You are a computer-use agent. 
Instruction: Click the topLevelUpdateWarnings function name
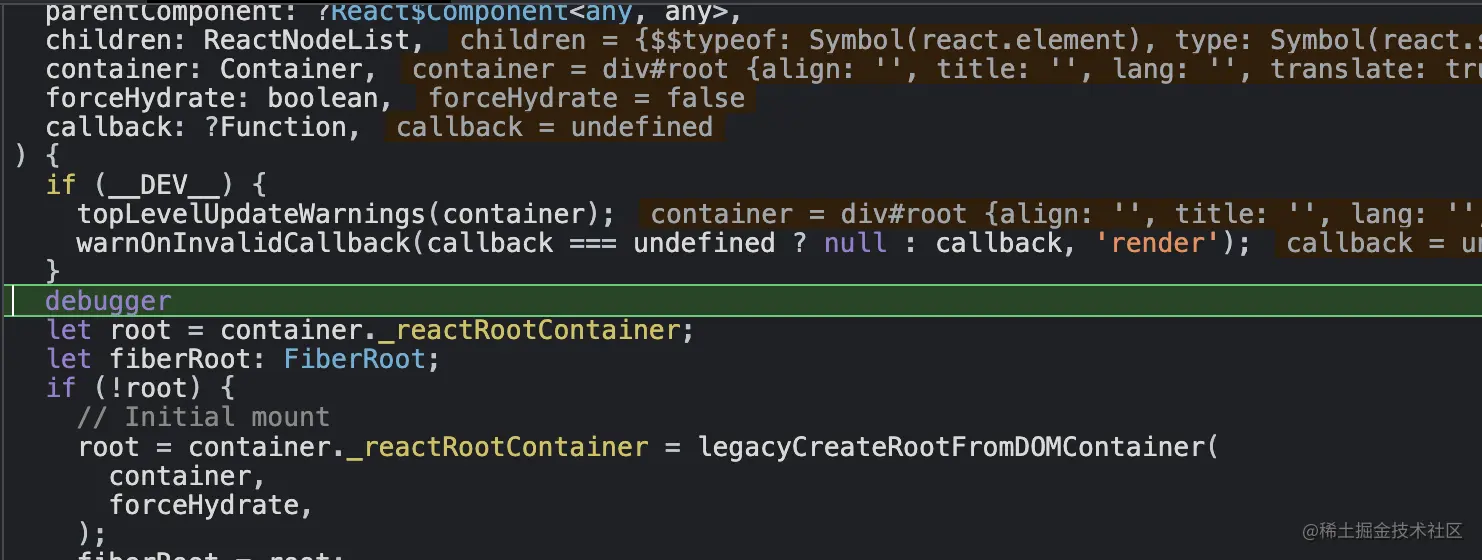pos(259,214)
